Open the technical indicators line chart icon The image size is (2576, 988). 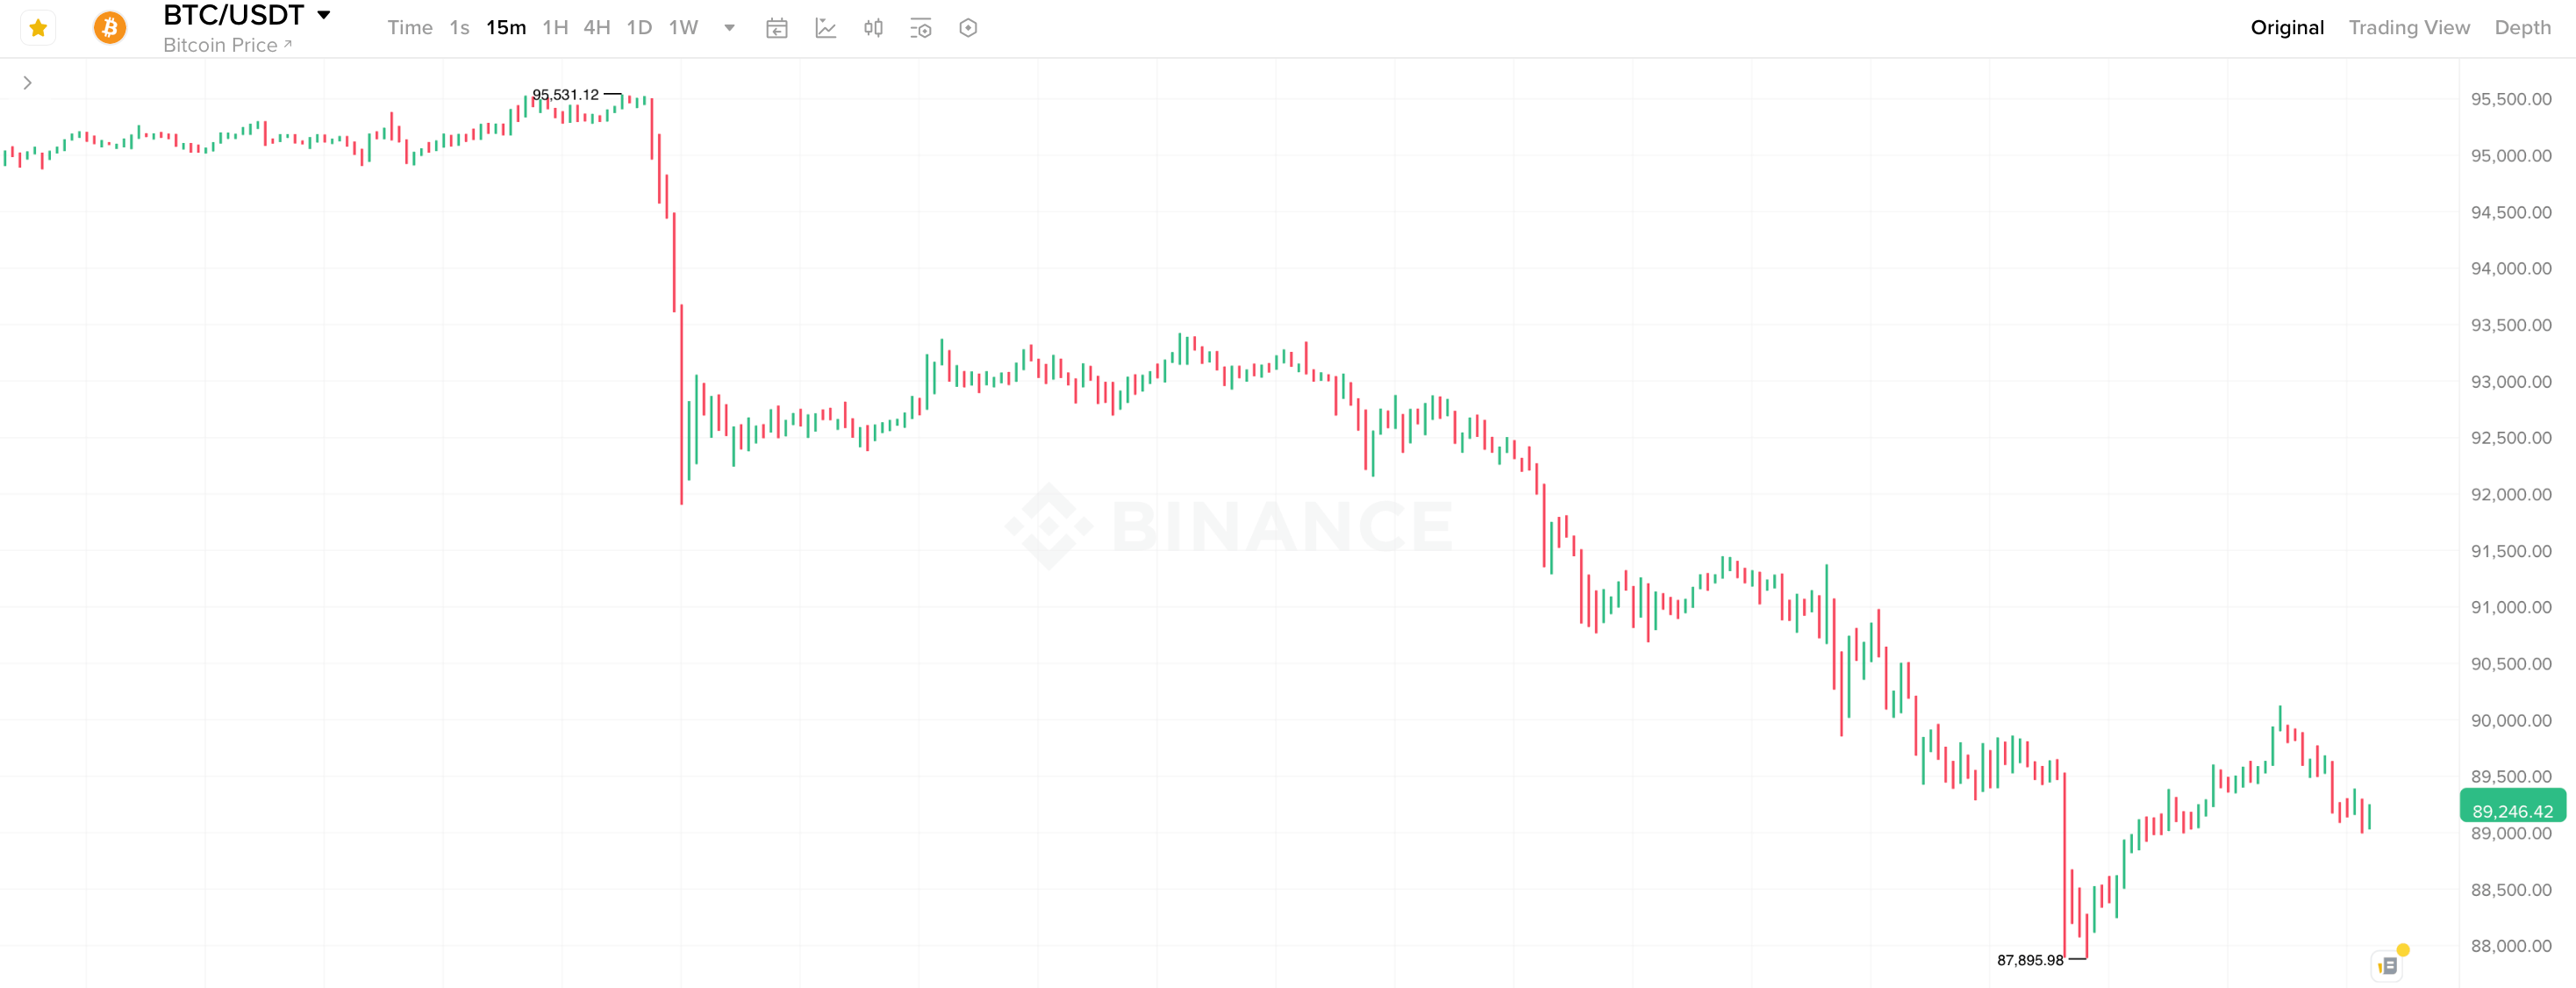coord(825,28)
